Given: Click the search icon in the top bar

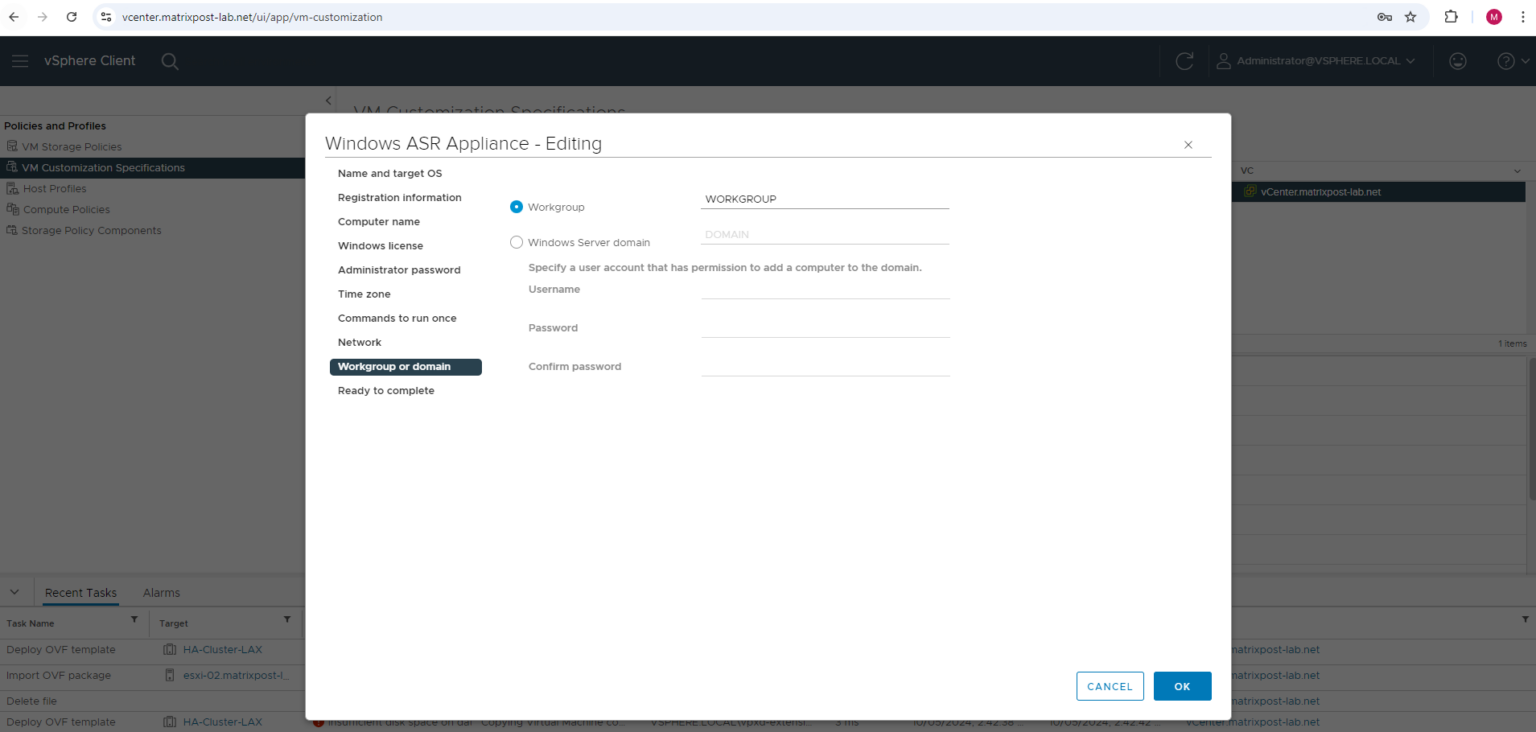Looking at the screenshot, I should [x=170, y=61].
